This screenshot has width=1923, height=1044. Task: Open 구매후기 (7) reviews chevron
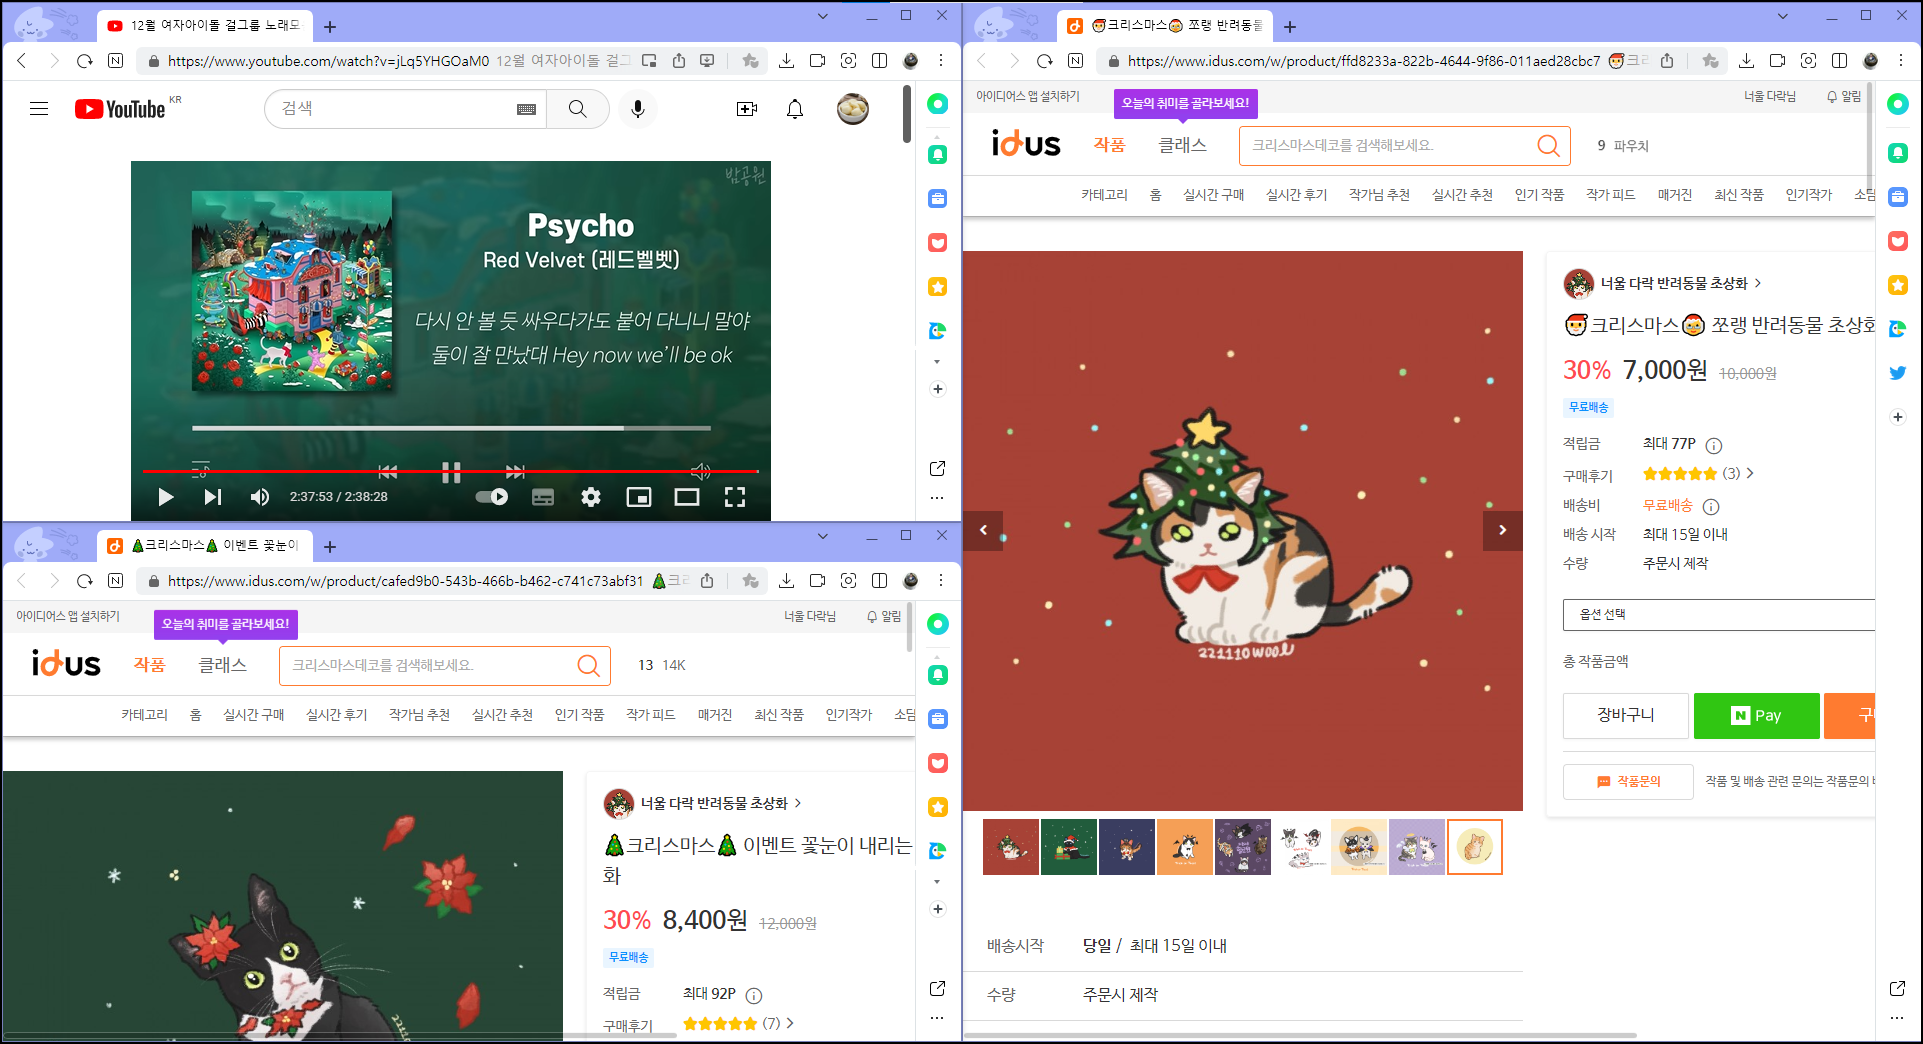(790, 1023)
